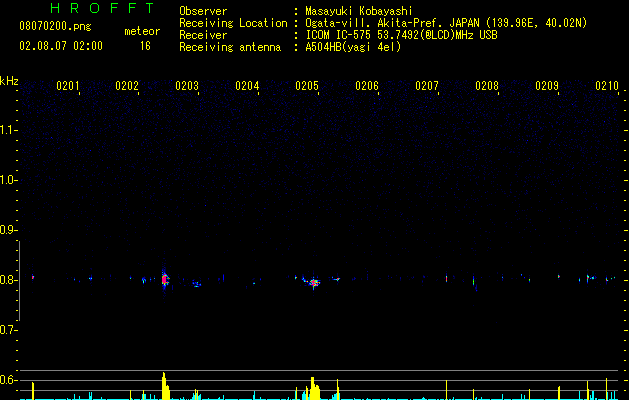Click the 0204 time marker
Image resolution: width=629 pixels, height=400 pixels.
tap(247, 86)
